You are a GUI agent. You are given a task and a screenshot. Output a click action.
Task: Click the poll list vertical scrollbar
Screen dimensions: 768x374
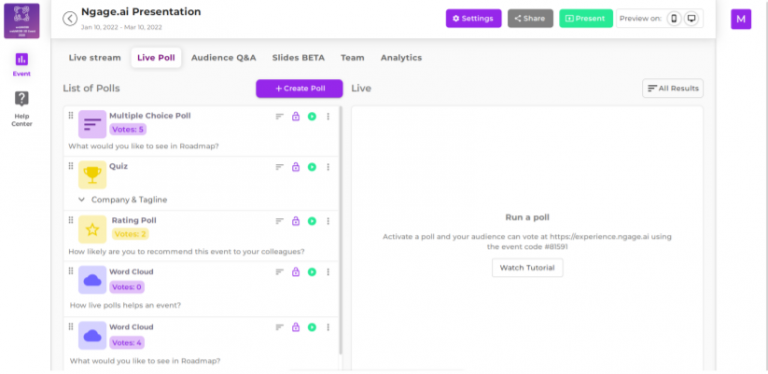[x=341, y=230]
